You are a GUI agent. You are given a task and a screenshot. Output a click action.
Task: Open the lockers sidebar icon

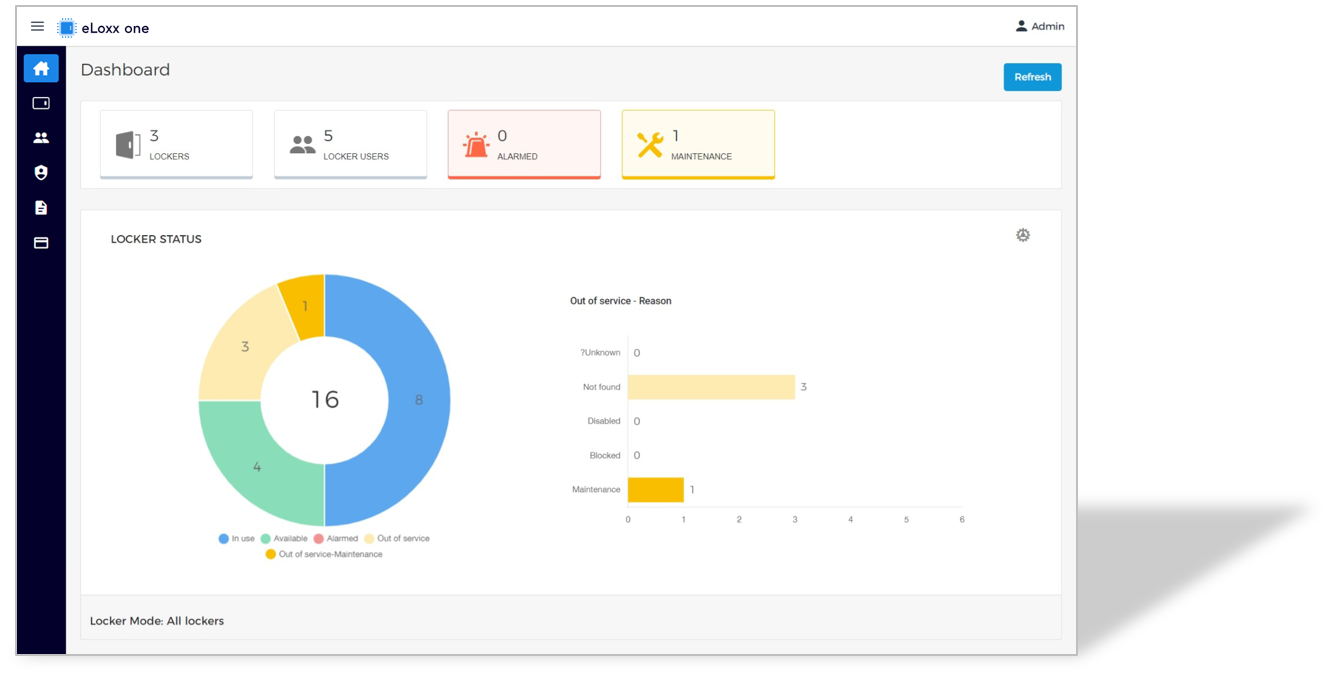click(x=41, y=103)
